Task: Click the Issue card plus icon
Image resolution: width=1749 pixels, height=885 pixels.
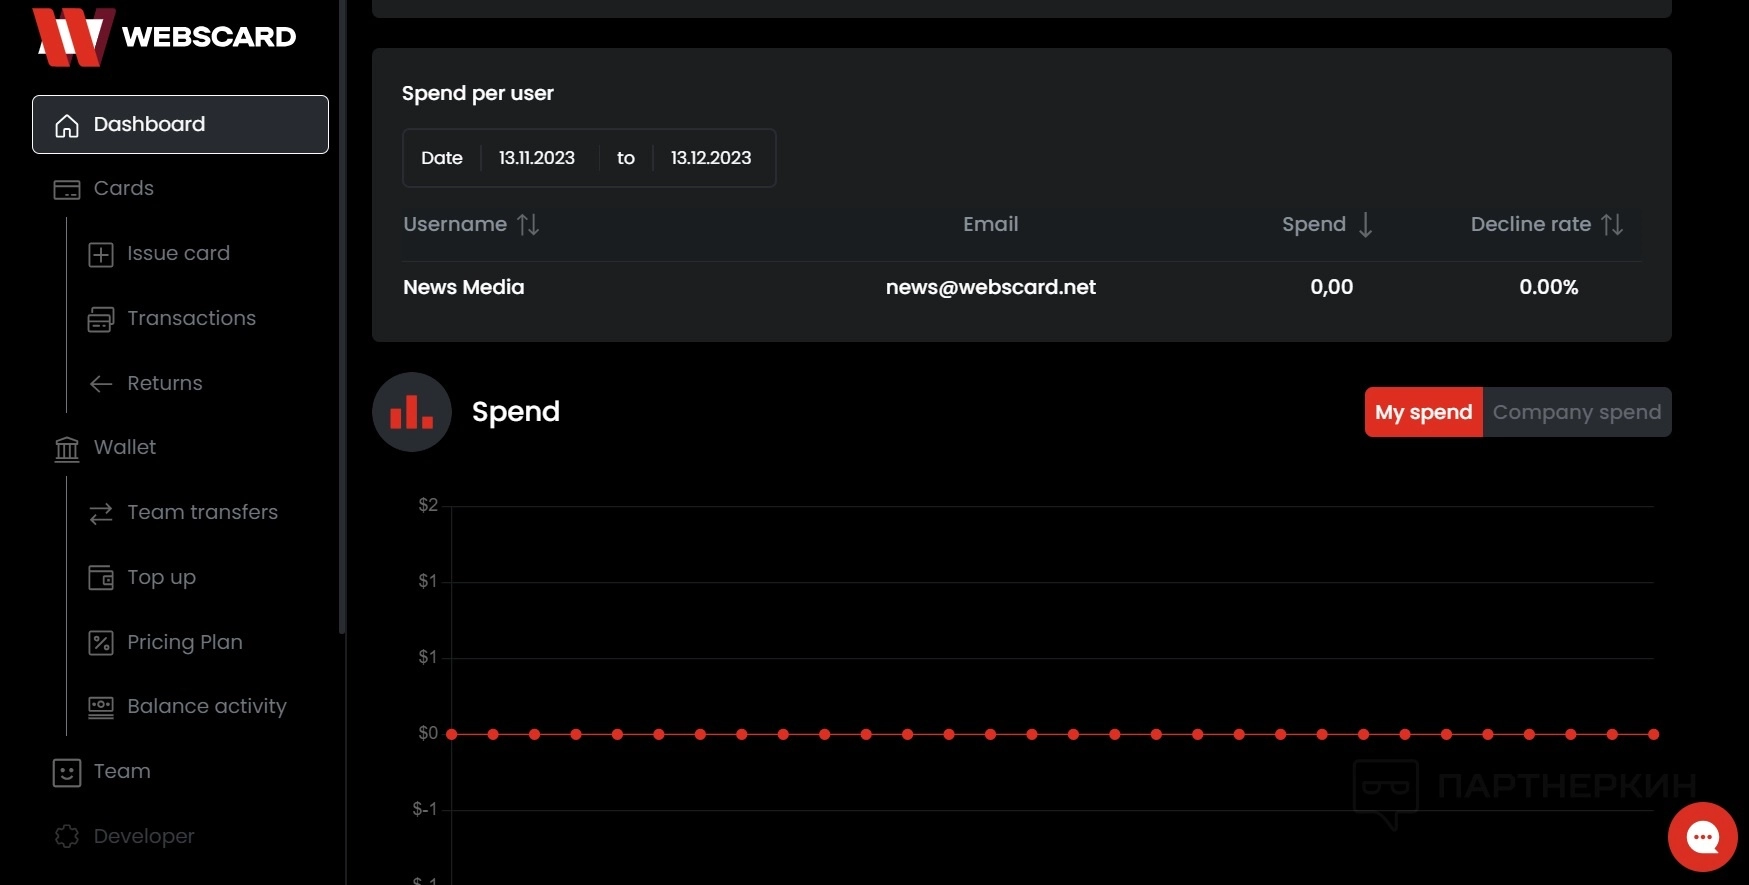Action: click(101, 254)
